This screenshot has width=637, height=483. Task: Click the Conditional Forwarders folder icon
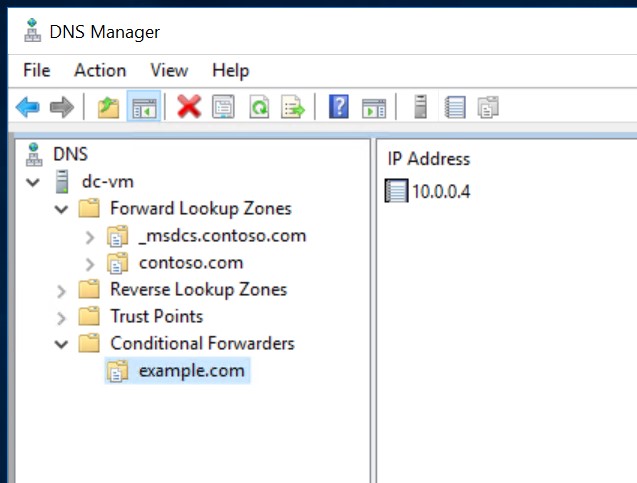[x=89, y=343]
